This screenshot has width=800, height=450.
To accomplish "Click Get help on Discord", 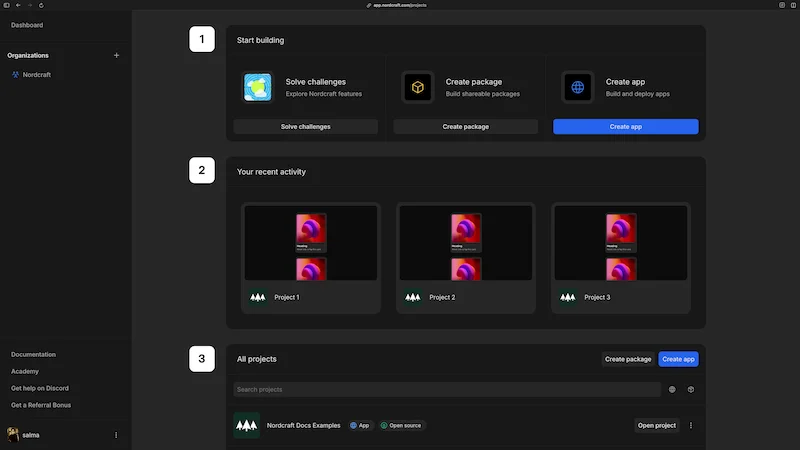I will (40, 388).
